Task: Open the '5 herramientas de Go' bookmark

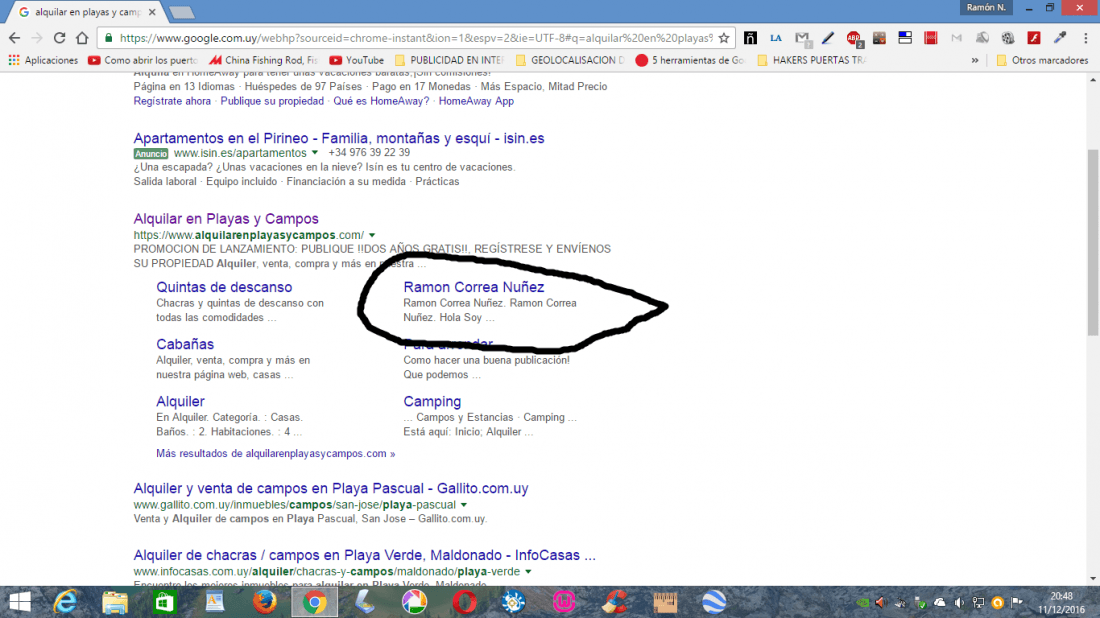Action: (x=691, y=60)
